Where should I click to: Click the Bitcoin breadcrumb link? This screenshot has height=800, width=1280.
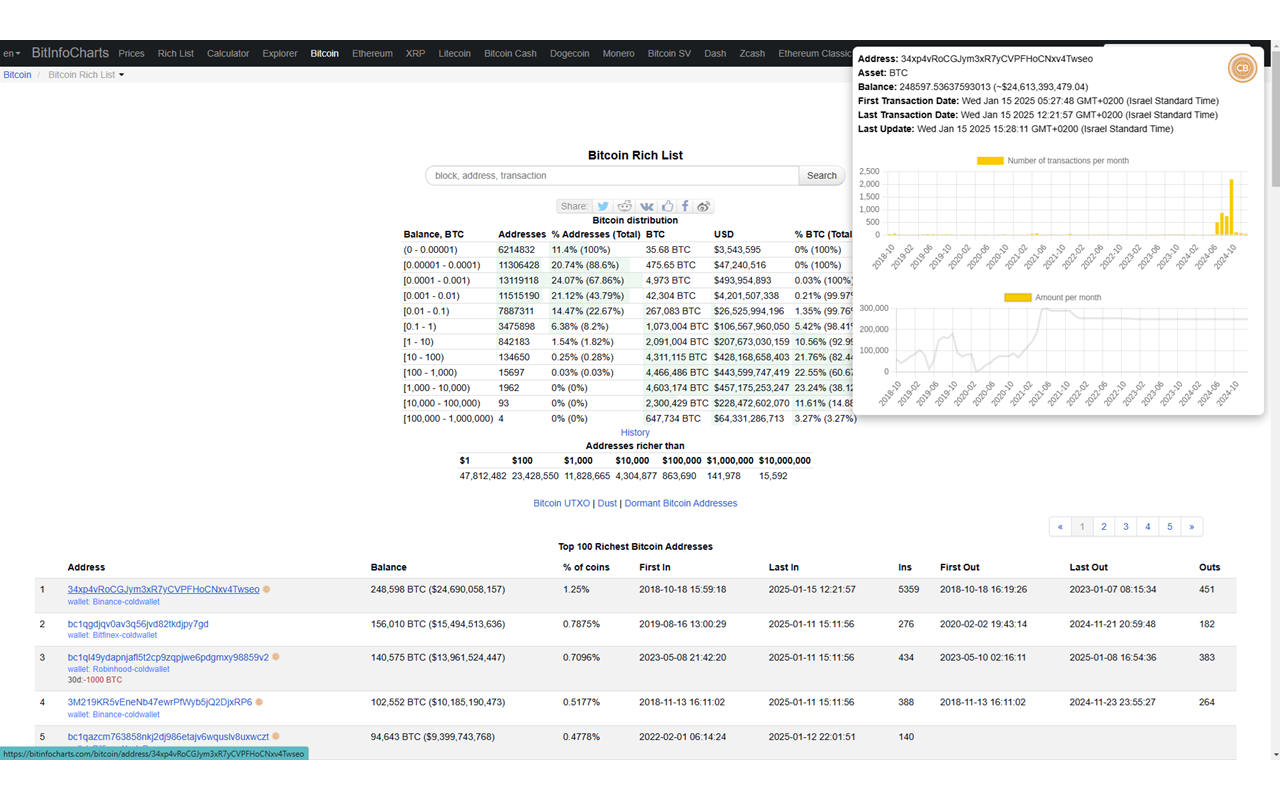pos(17,75)
